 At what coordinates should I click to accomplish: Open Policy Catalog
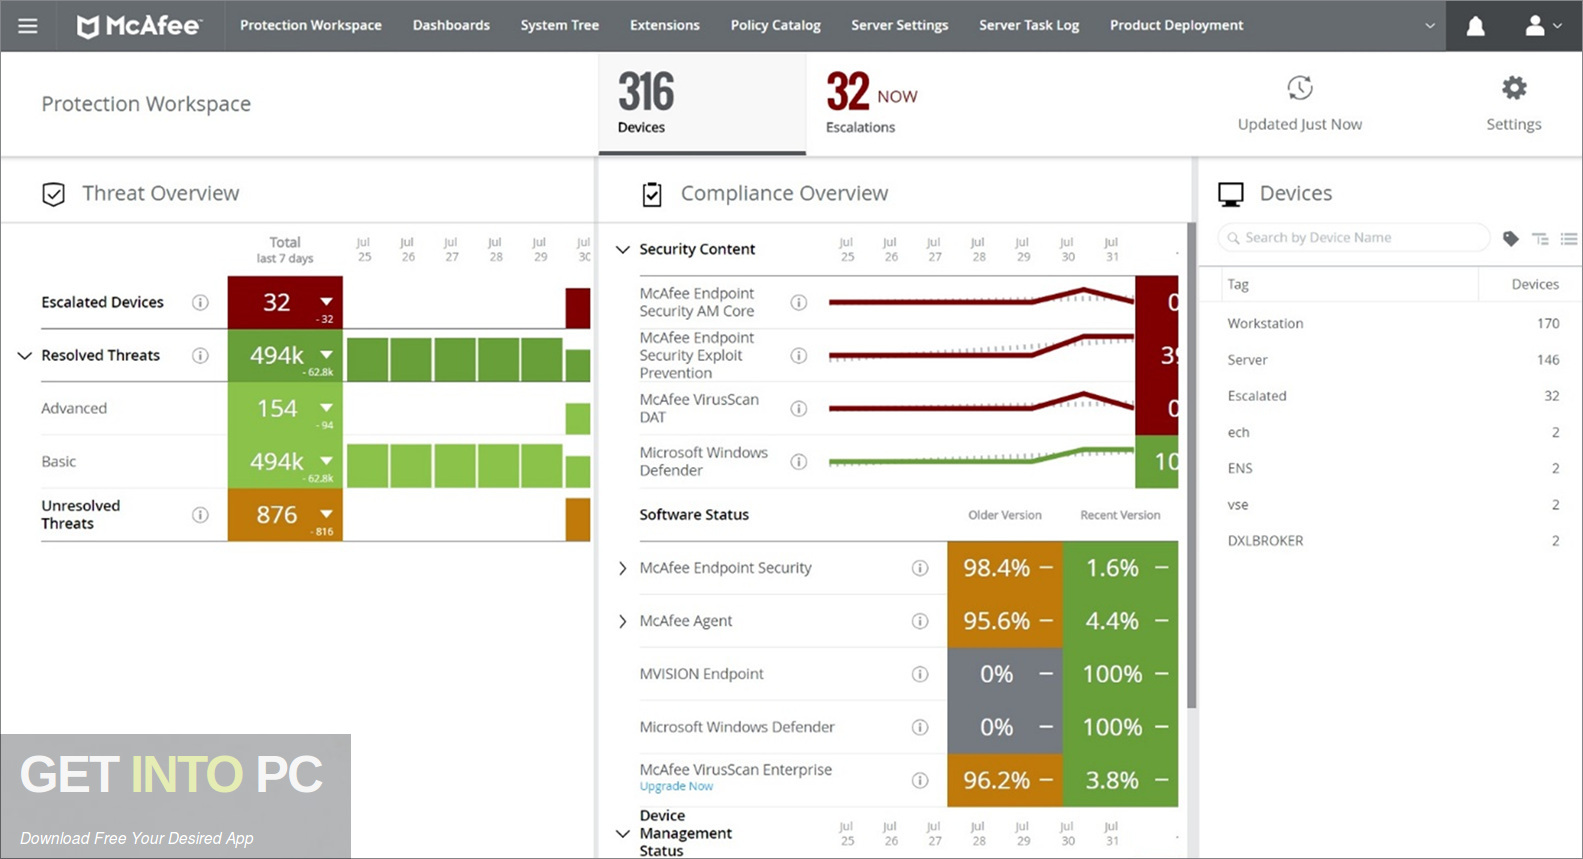tap(775, 26)
